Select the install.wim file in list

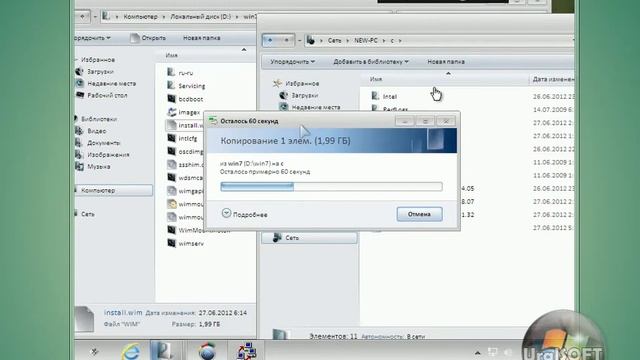[x=184, y=125]
